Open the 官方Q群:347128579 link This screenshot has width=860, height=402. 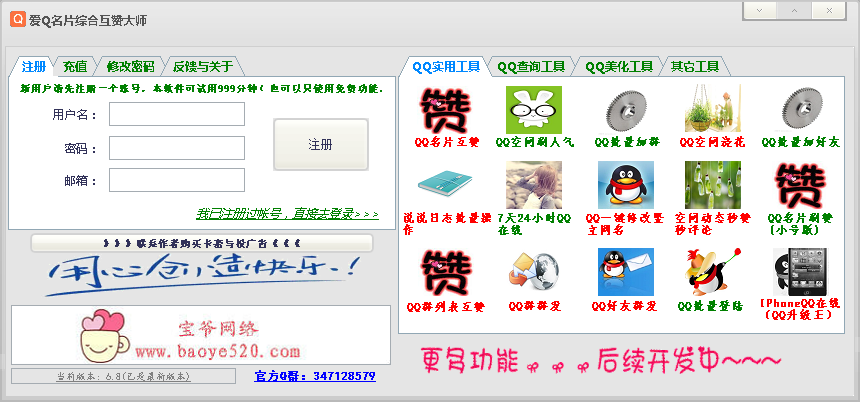[315, 376]
